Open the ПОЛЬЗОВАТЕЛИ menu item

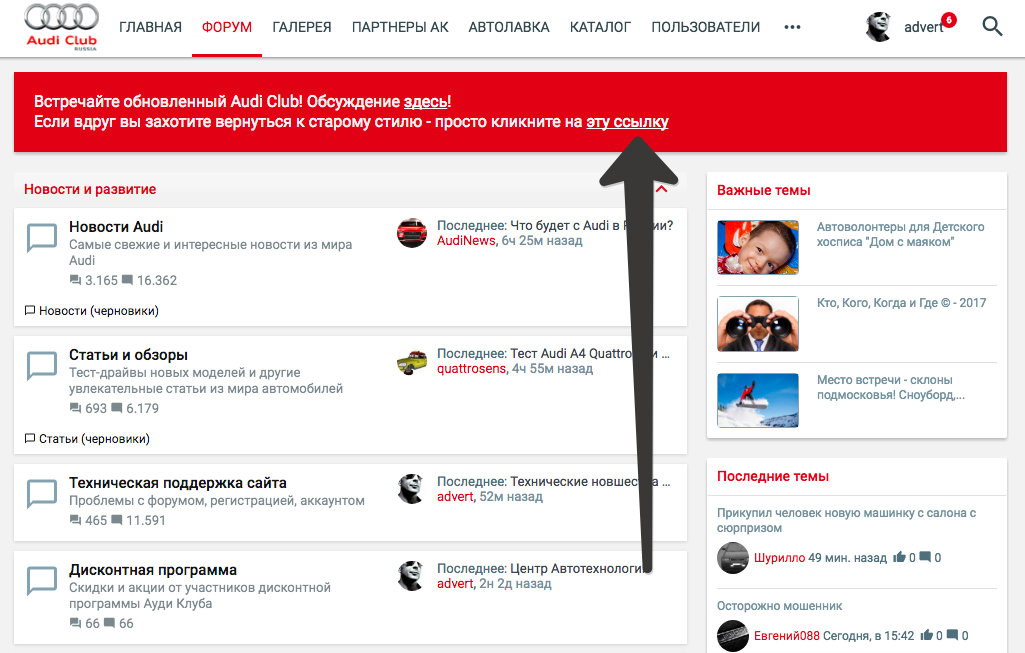pos(706,27)
